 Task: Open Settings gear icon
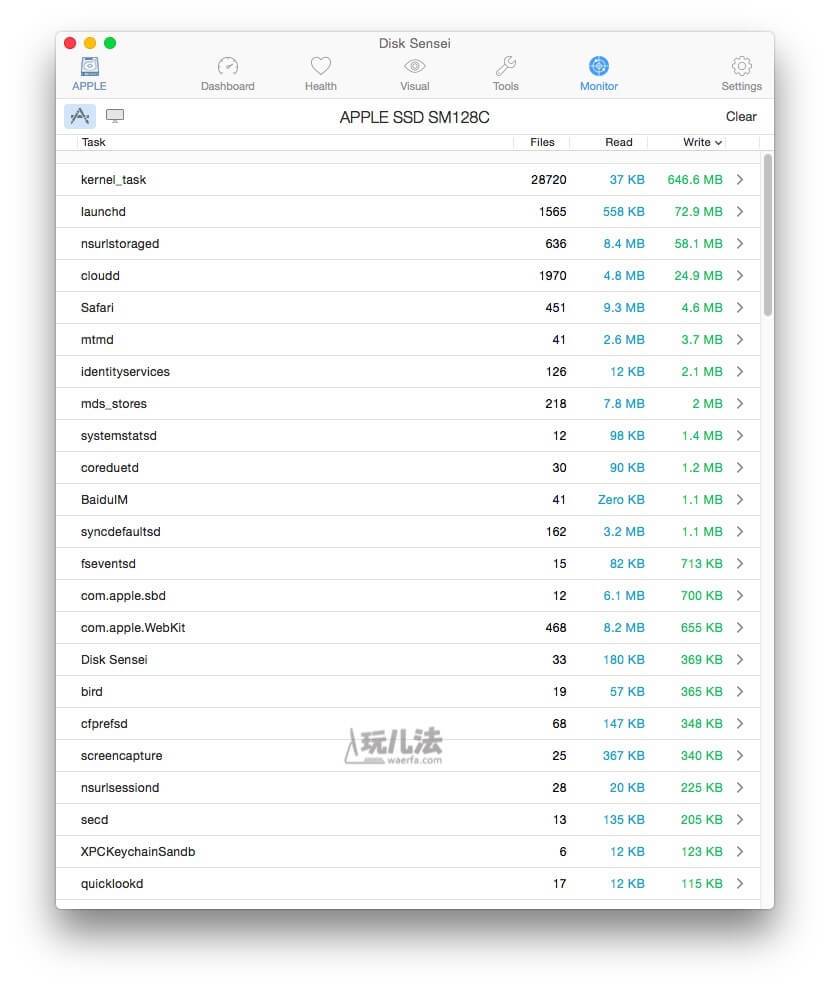(742, 66)
